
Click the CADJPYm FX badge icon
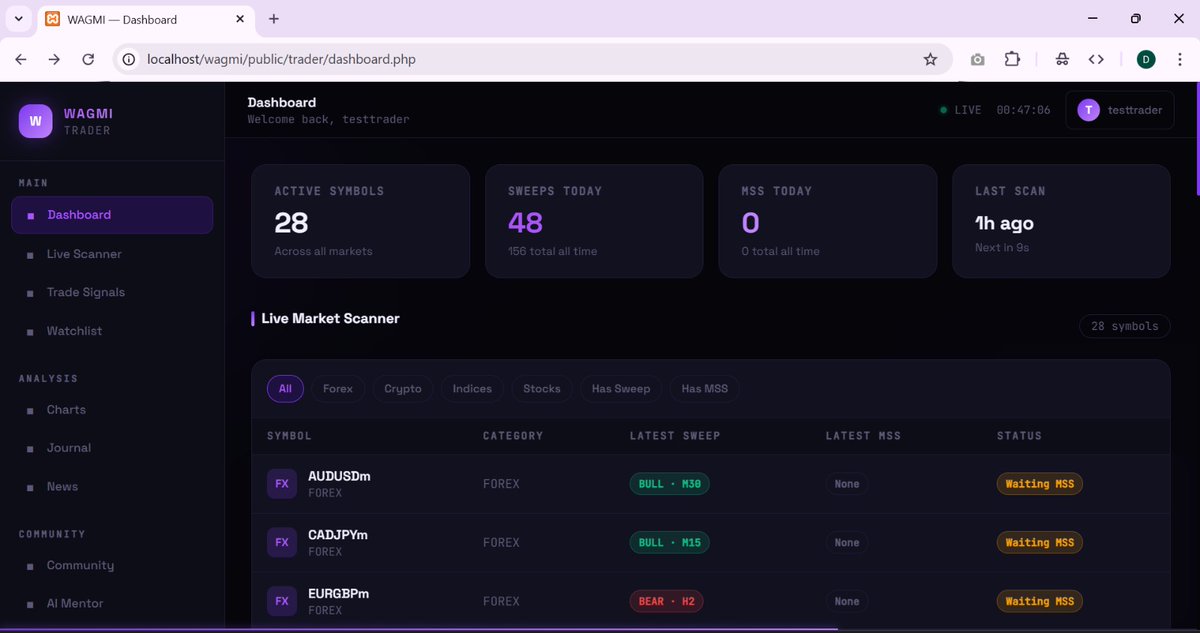(x=282, y=542)
